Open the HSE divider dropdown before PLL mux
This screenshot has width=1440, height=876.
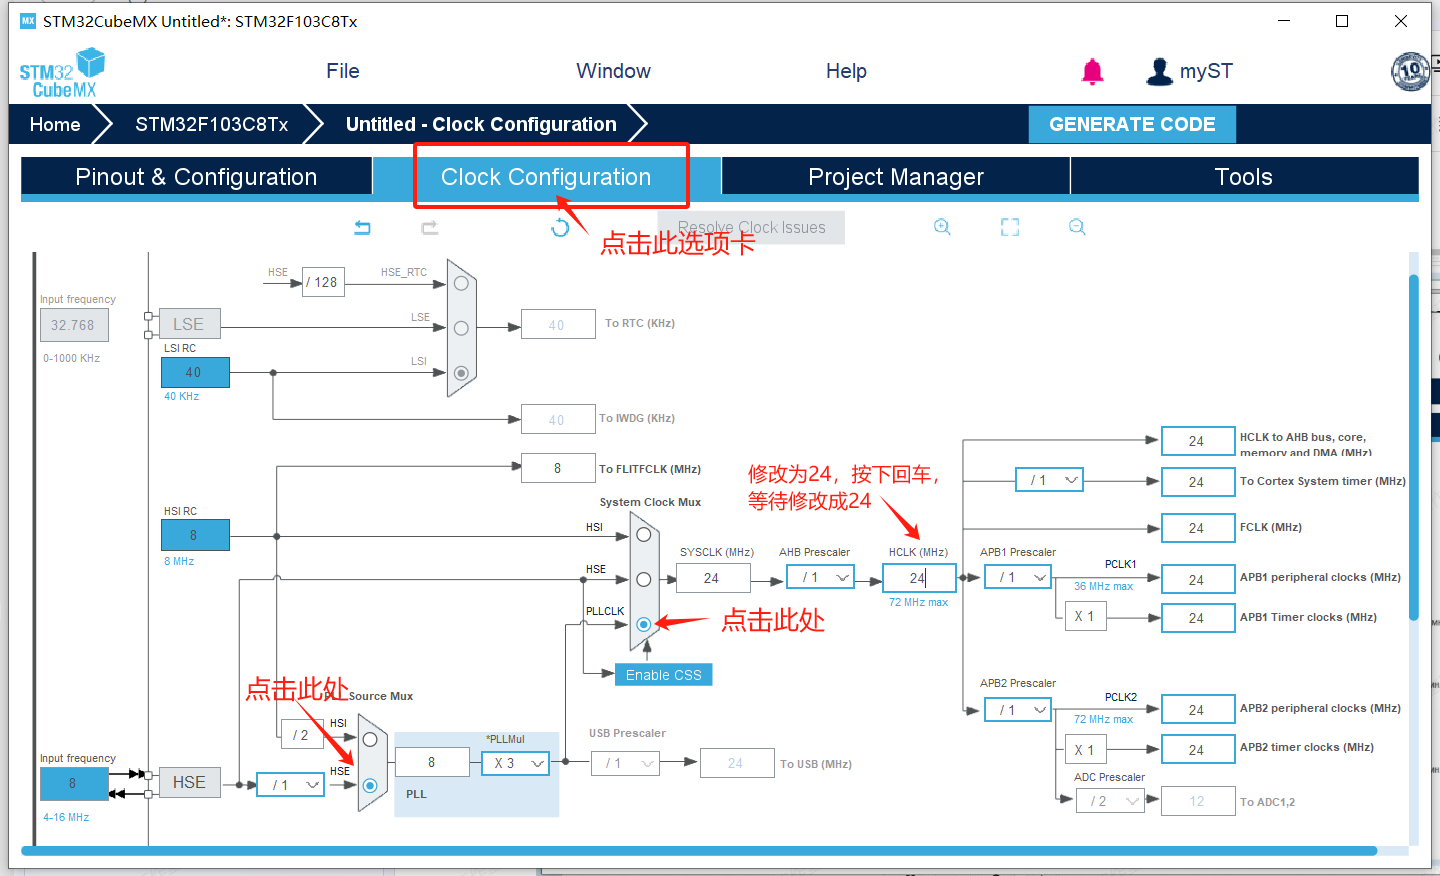(291, 785)
